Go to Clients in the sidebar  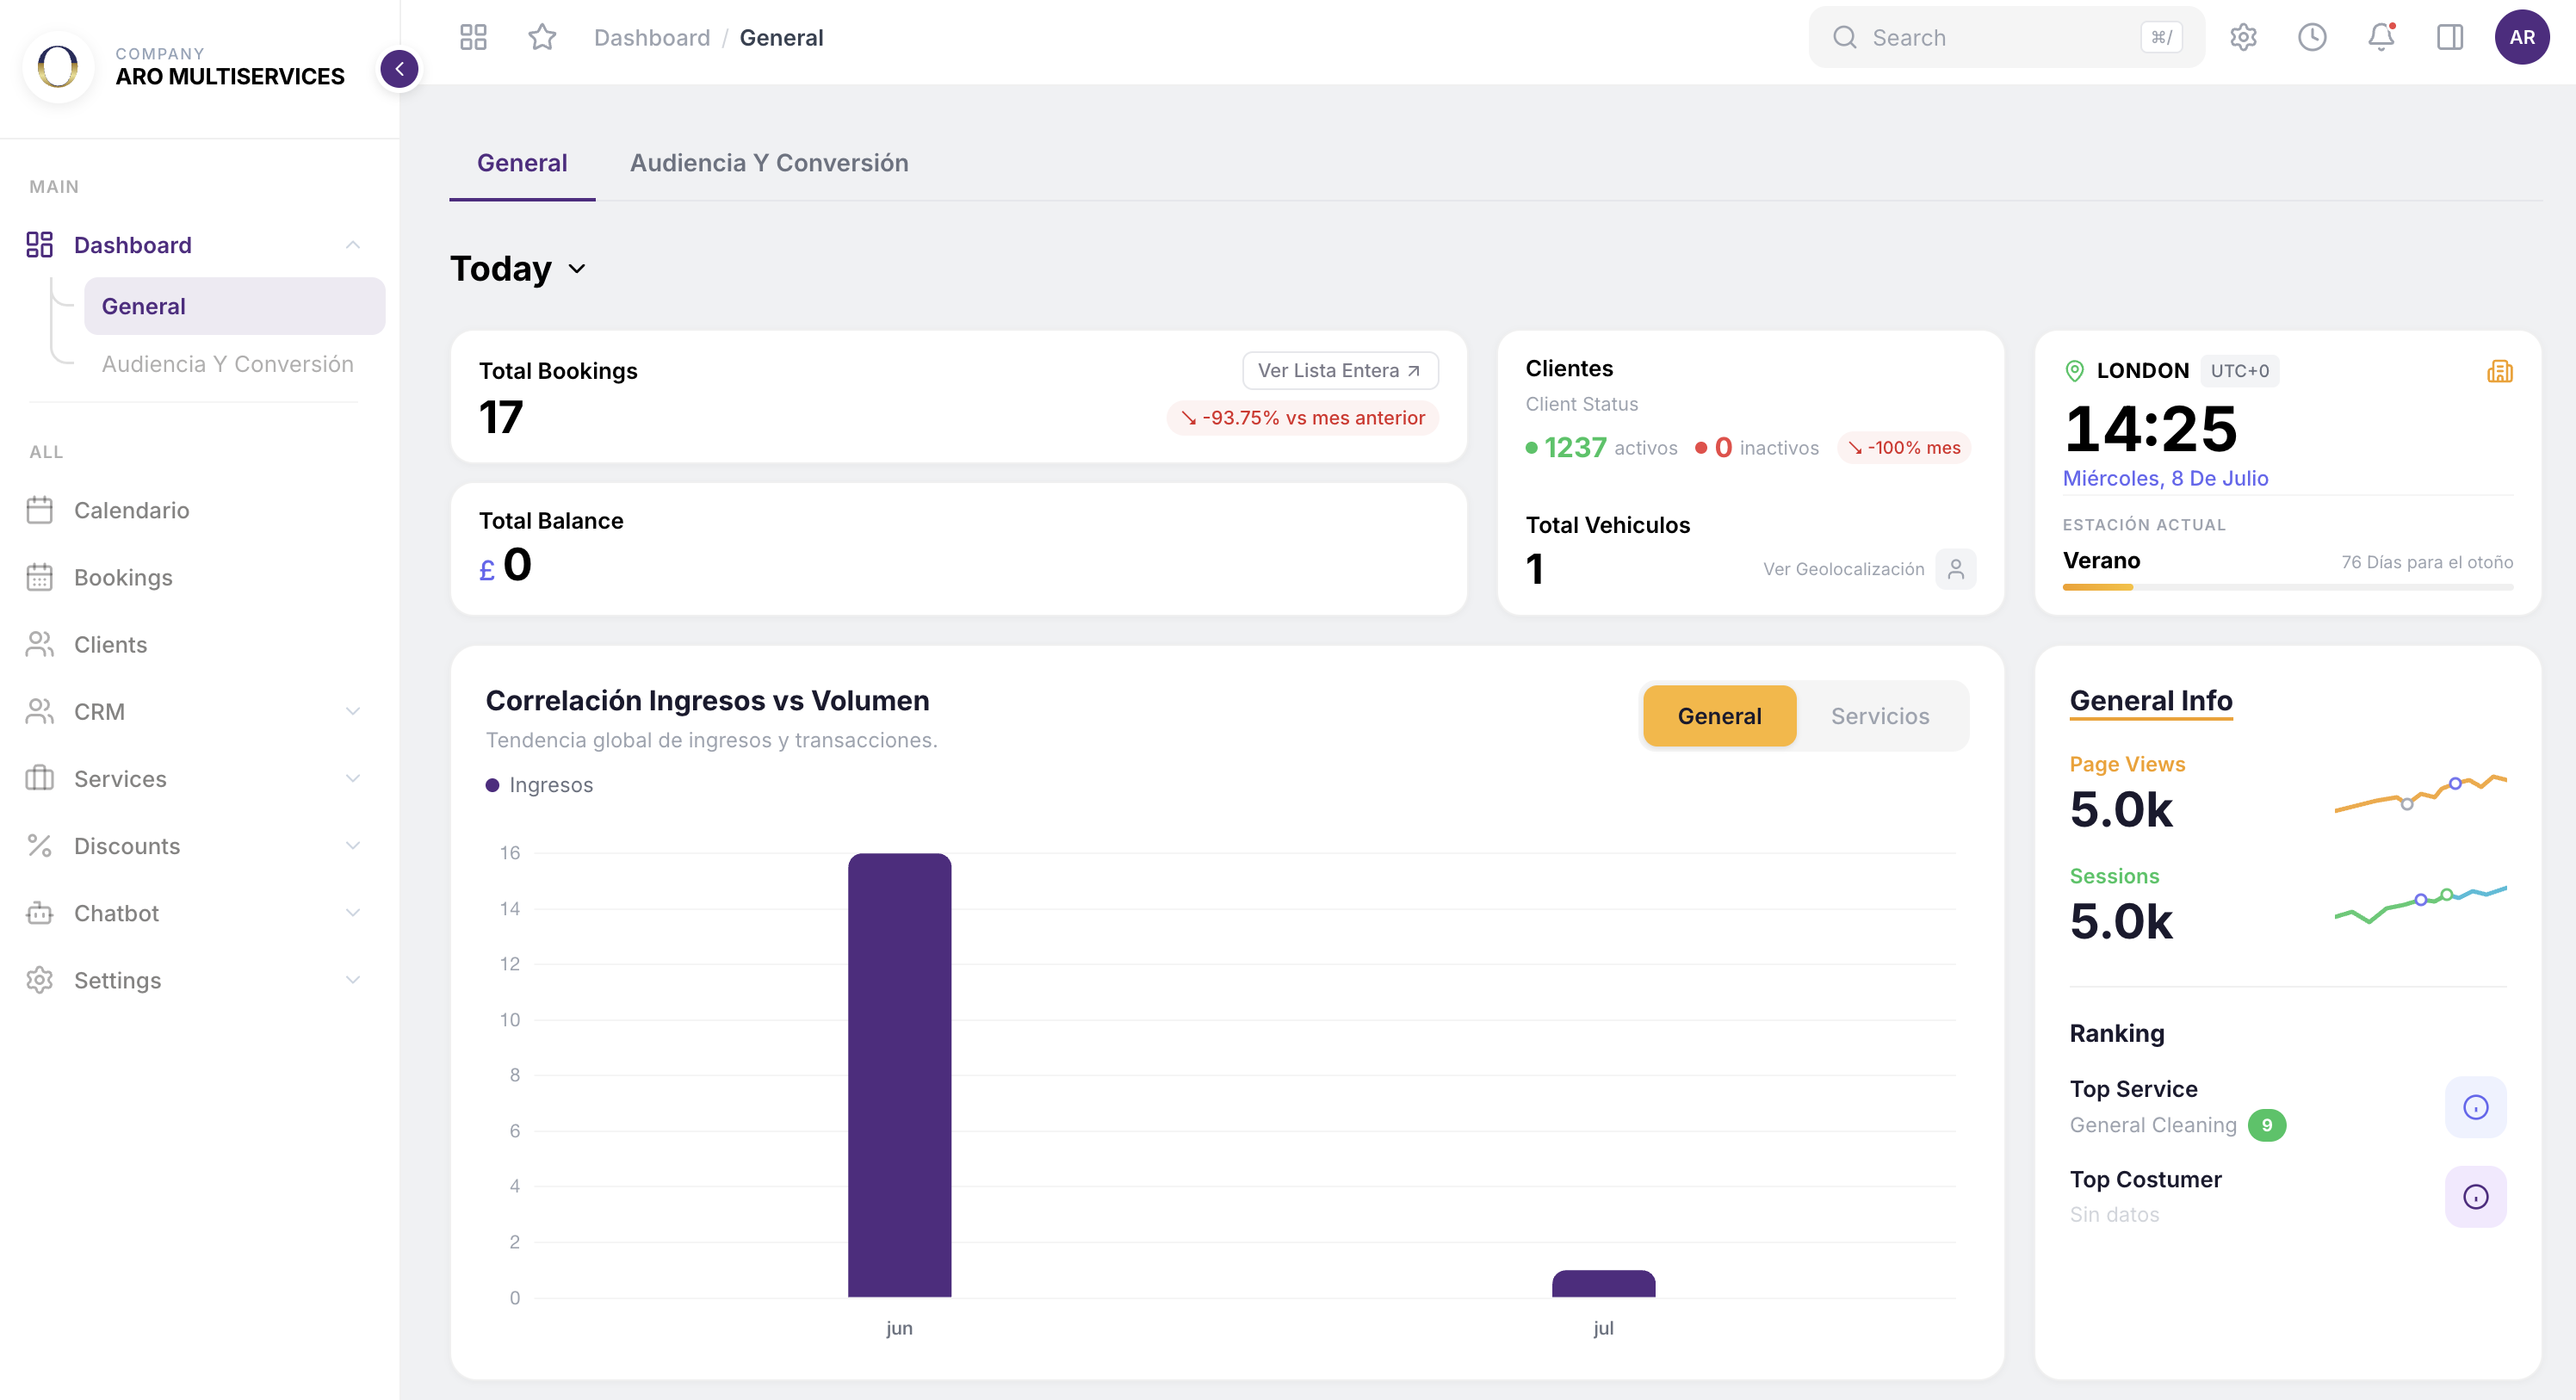pos(110,644)
